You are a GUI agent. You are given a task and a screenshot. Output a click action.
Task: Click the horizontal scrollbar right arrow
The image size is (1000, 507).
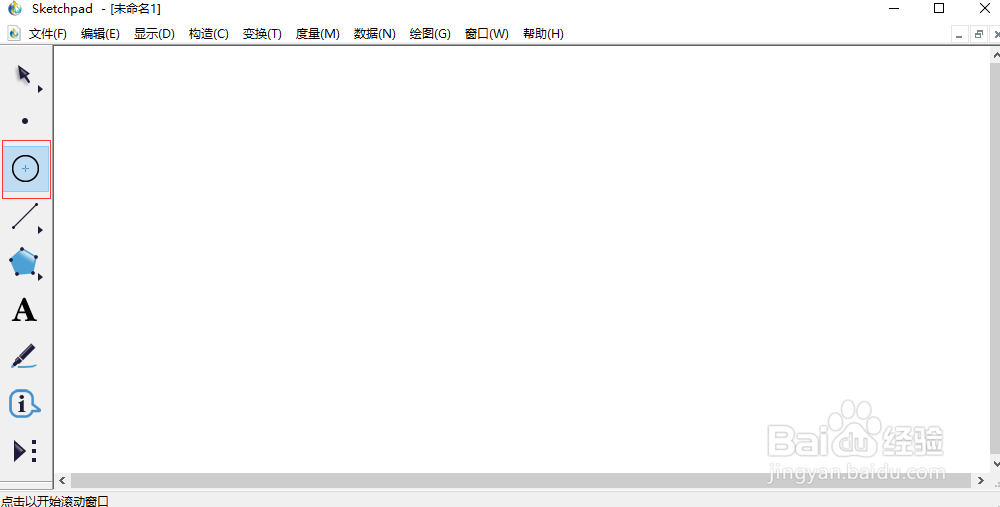(x=982, y=480)
